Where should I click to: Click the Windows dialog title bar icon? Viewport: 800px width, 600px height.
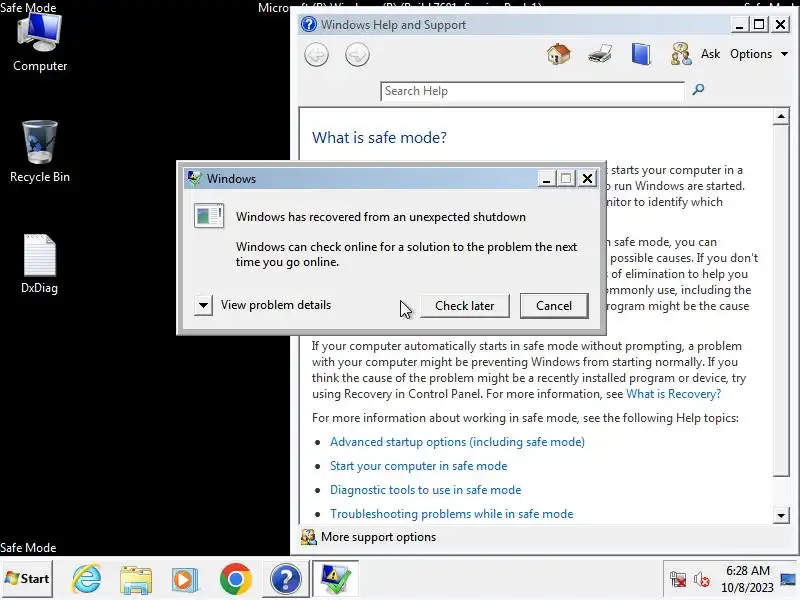click(x=194, y=178)
